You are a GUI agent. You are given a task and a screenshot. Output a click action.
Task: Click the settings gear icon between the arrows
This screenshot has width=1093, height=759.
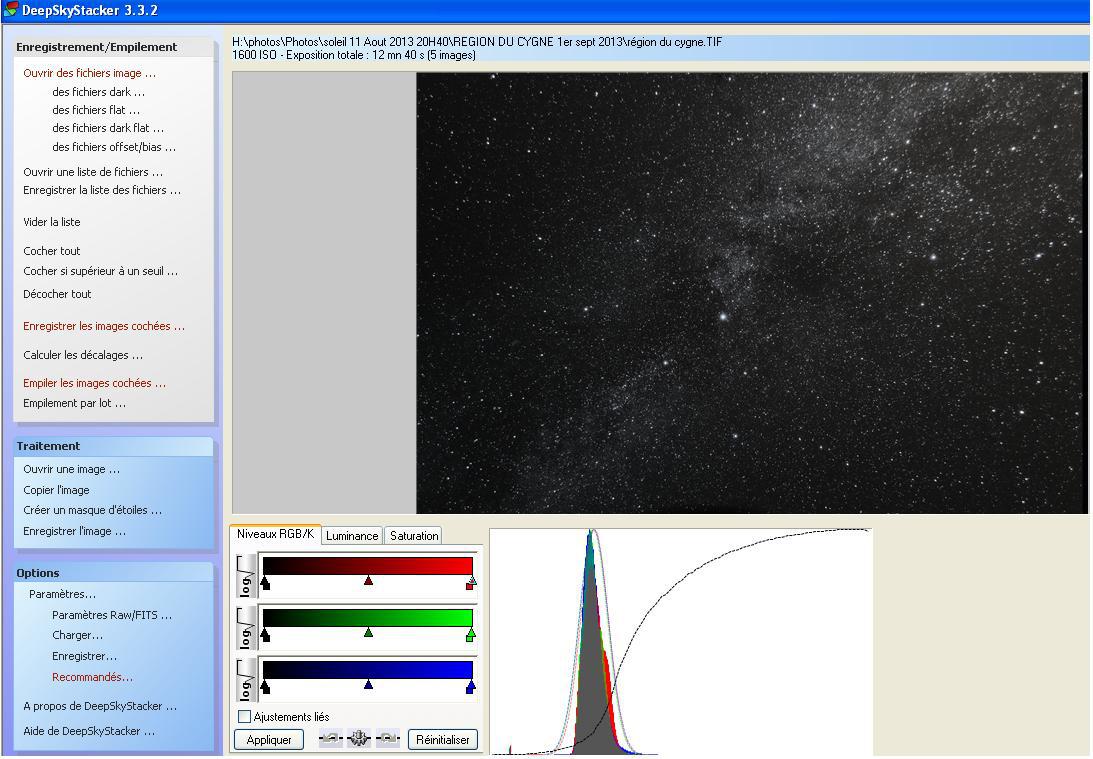[x=358, y=738]
